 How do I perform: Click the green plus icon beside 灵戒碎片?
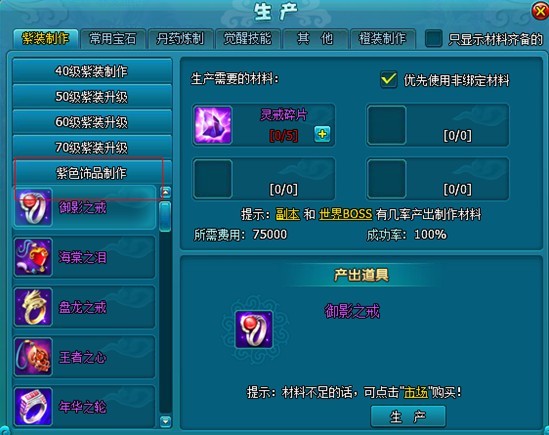pos(322,134)
